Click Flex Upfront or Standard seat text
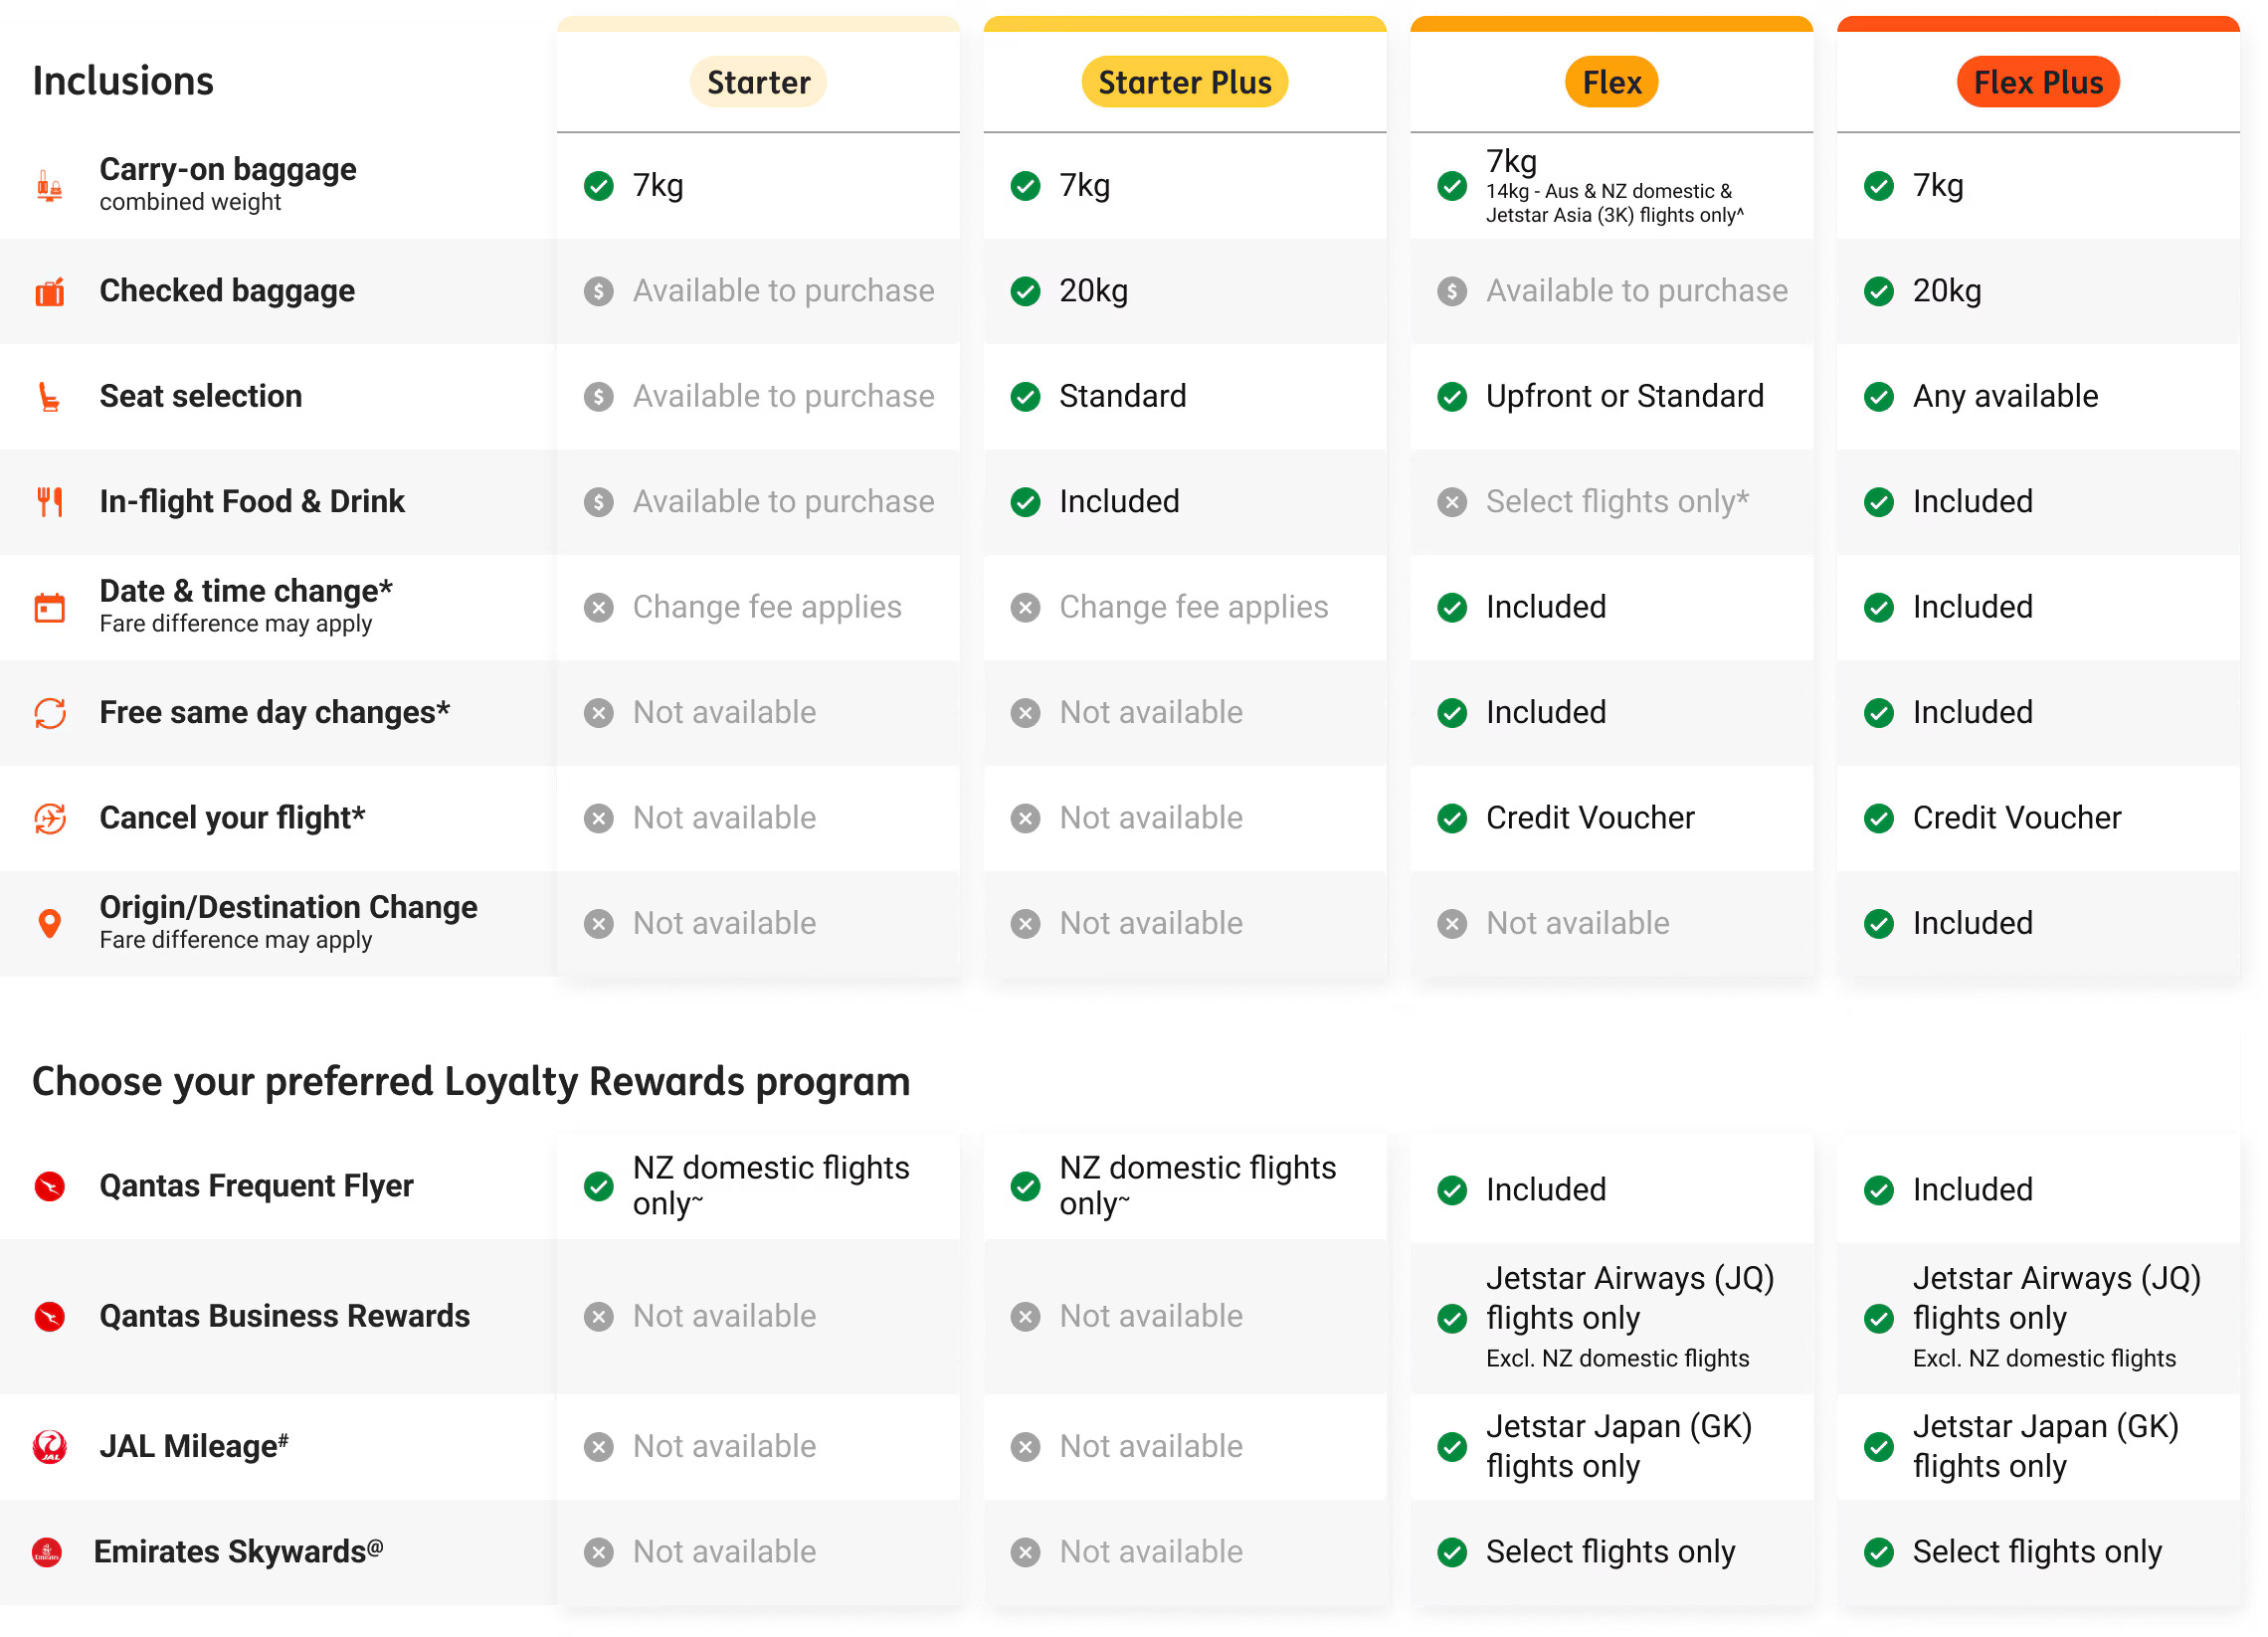Image resolution: width=2268 pixels, height=1637 pixels. (1625, 397)
